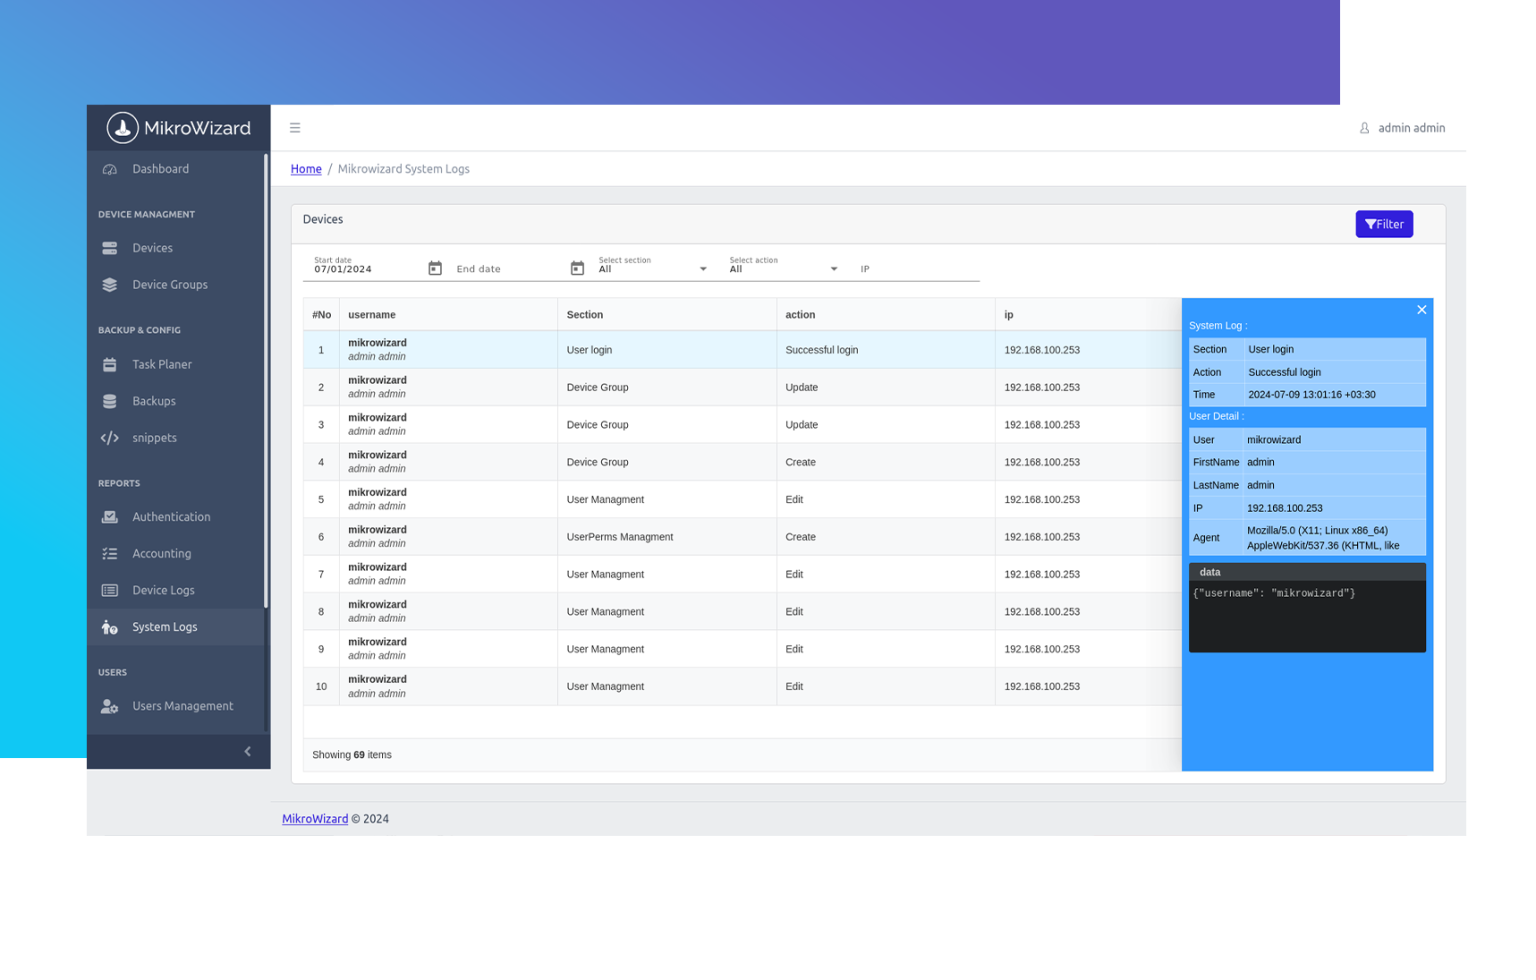Click the Filter button
Viewport: 1536px width, 980px height.
pos(1384,224)
